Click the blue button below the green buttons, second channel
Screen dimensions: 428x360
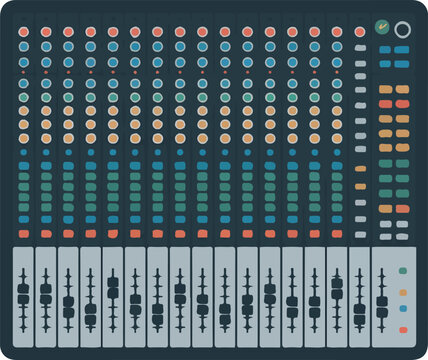tap(46, 219)
